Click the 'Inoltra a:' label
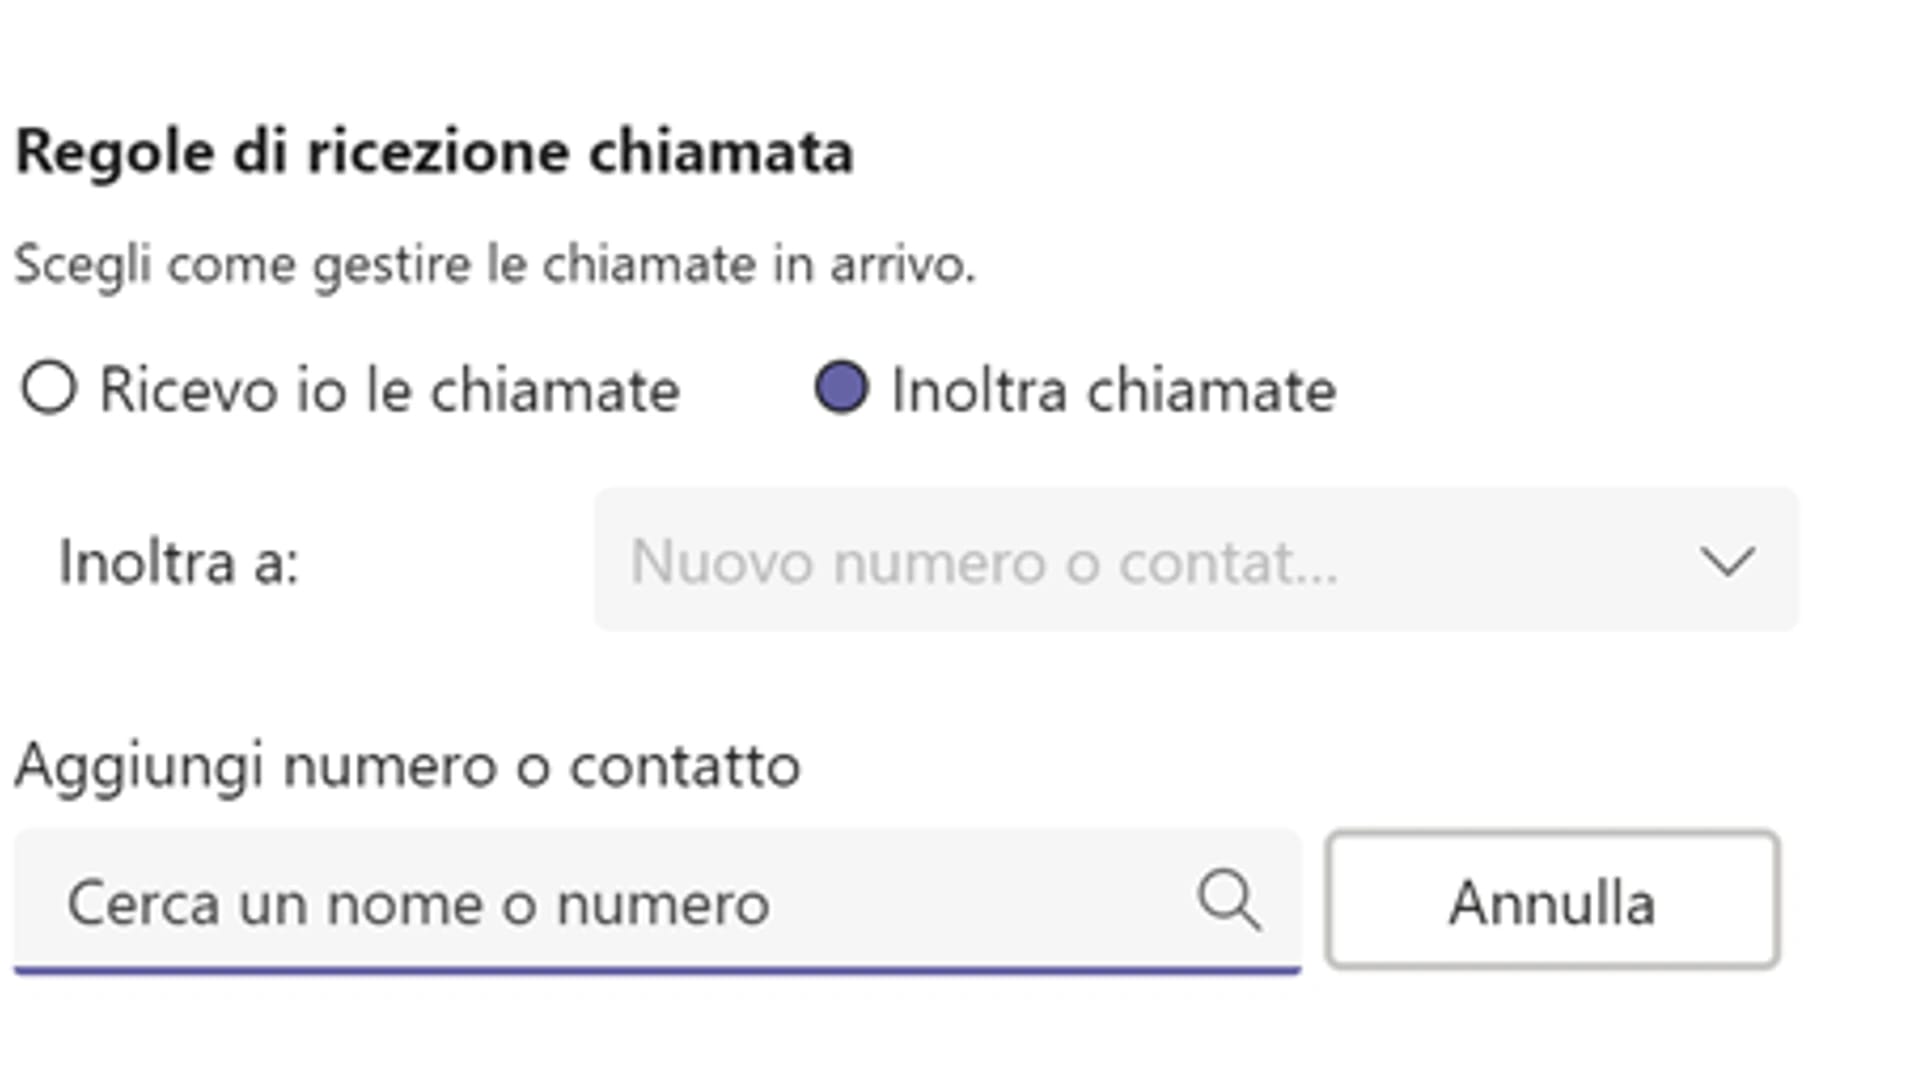The height and width of the screenshot is (1080, 1920). (x=179, y=562)
